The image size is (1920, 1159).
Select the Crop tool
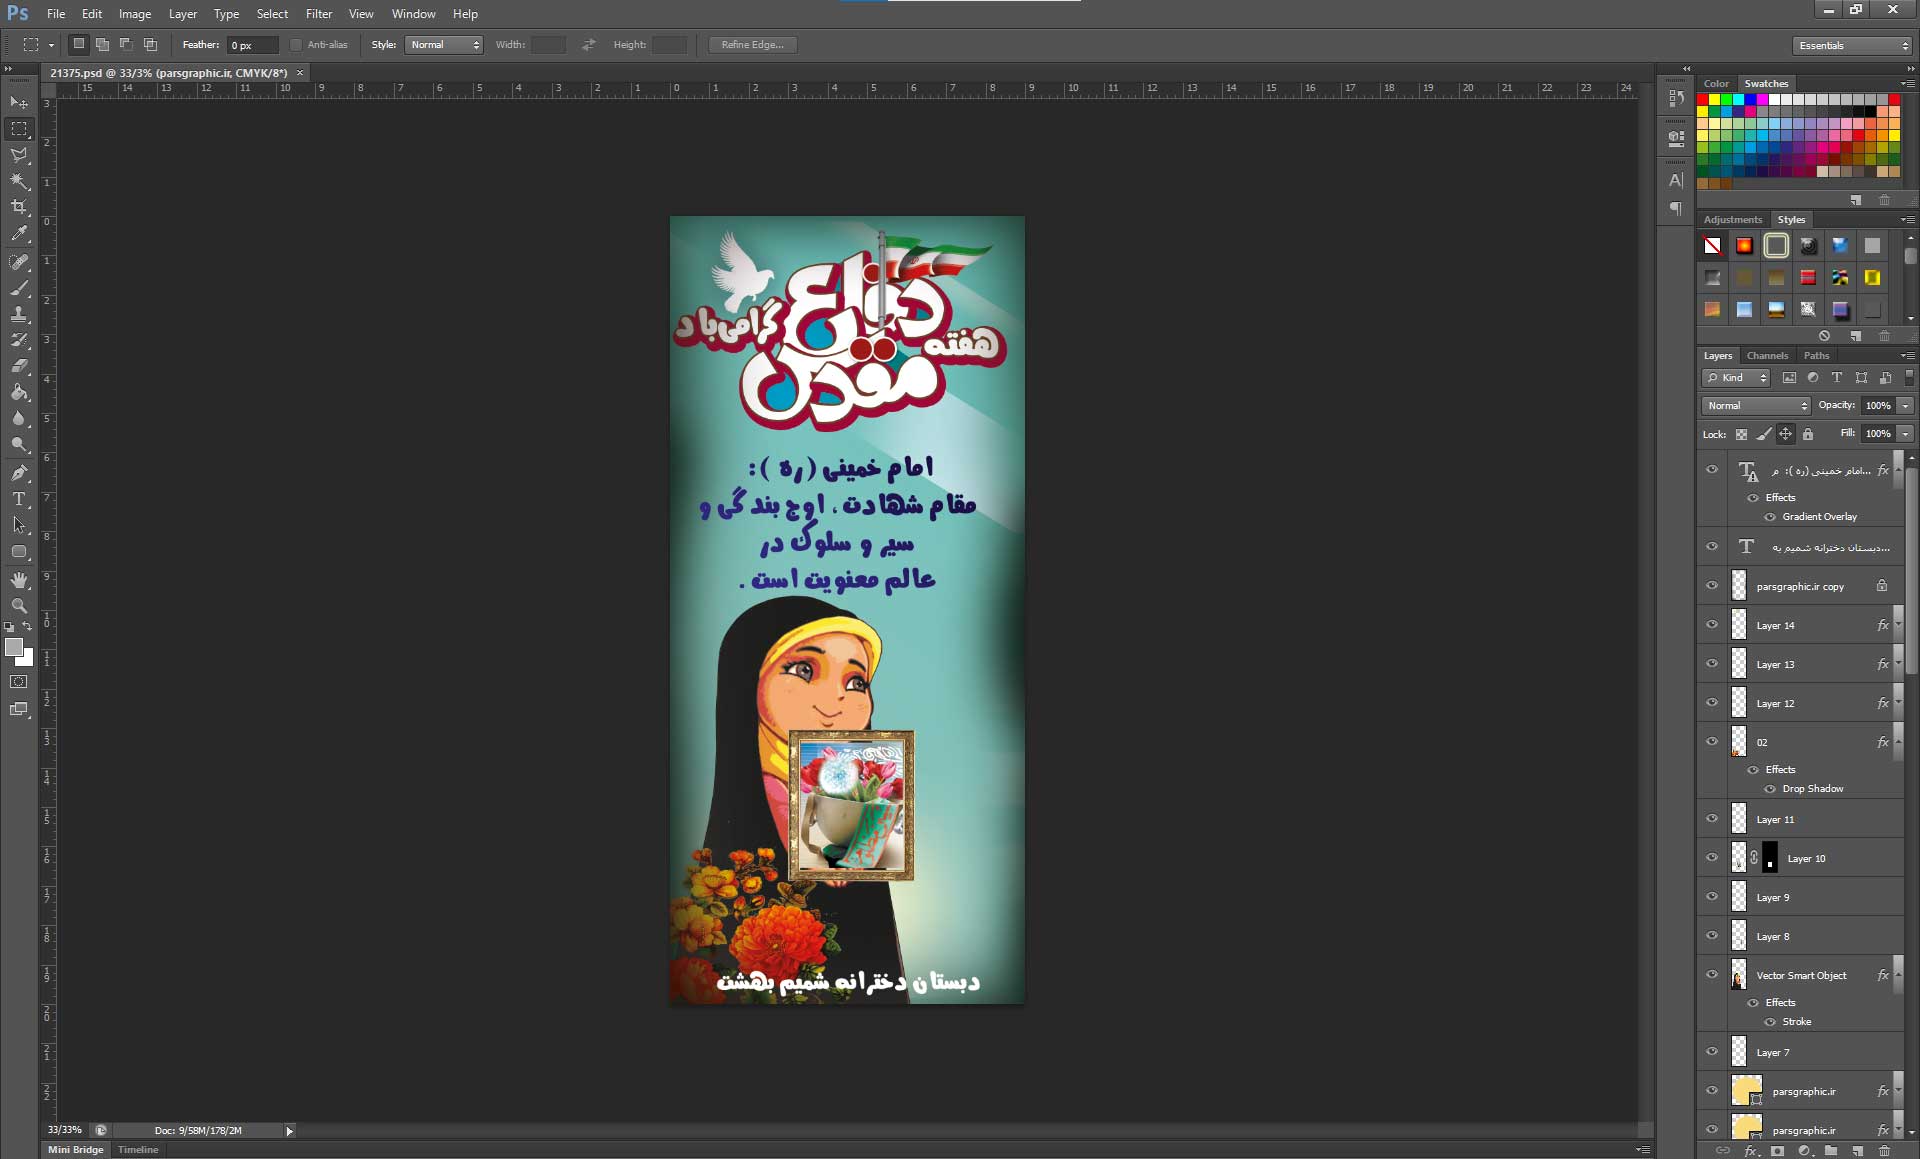[19, 207]
